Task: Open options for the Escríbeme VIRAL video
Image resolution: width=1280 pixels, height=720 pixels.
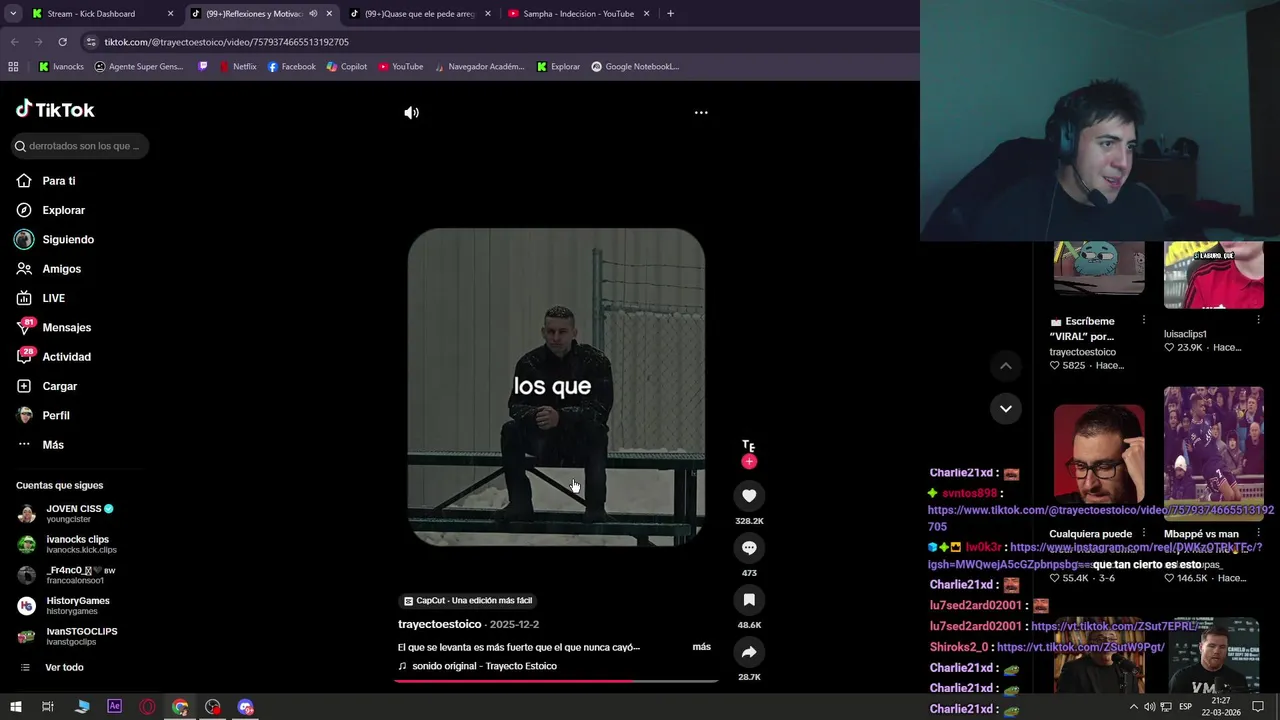Action: point(1144,321)
